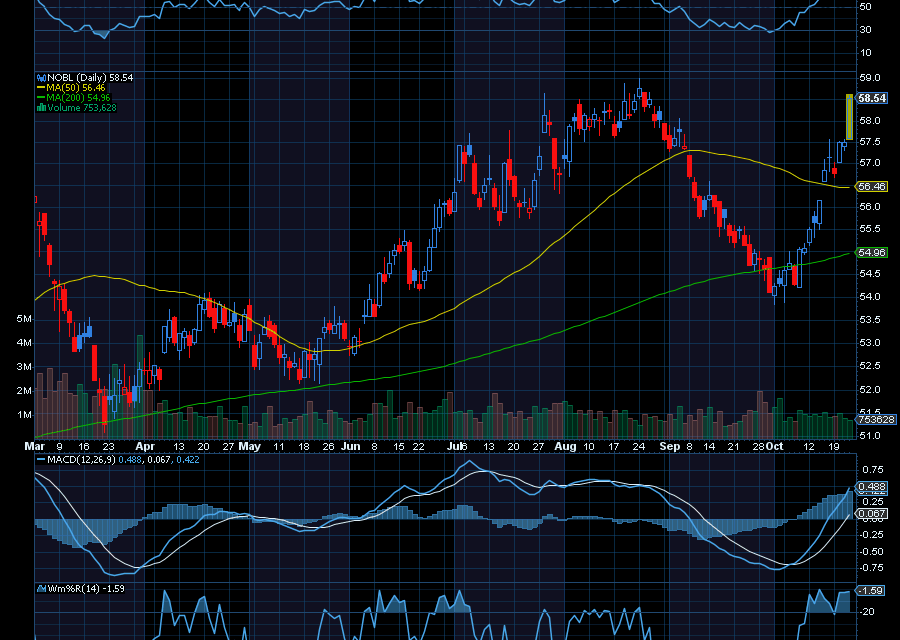Viewport: 900px width, 640px height.
Task: Click the Oct month label
Action: pos(775,447)
